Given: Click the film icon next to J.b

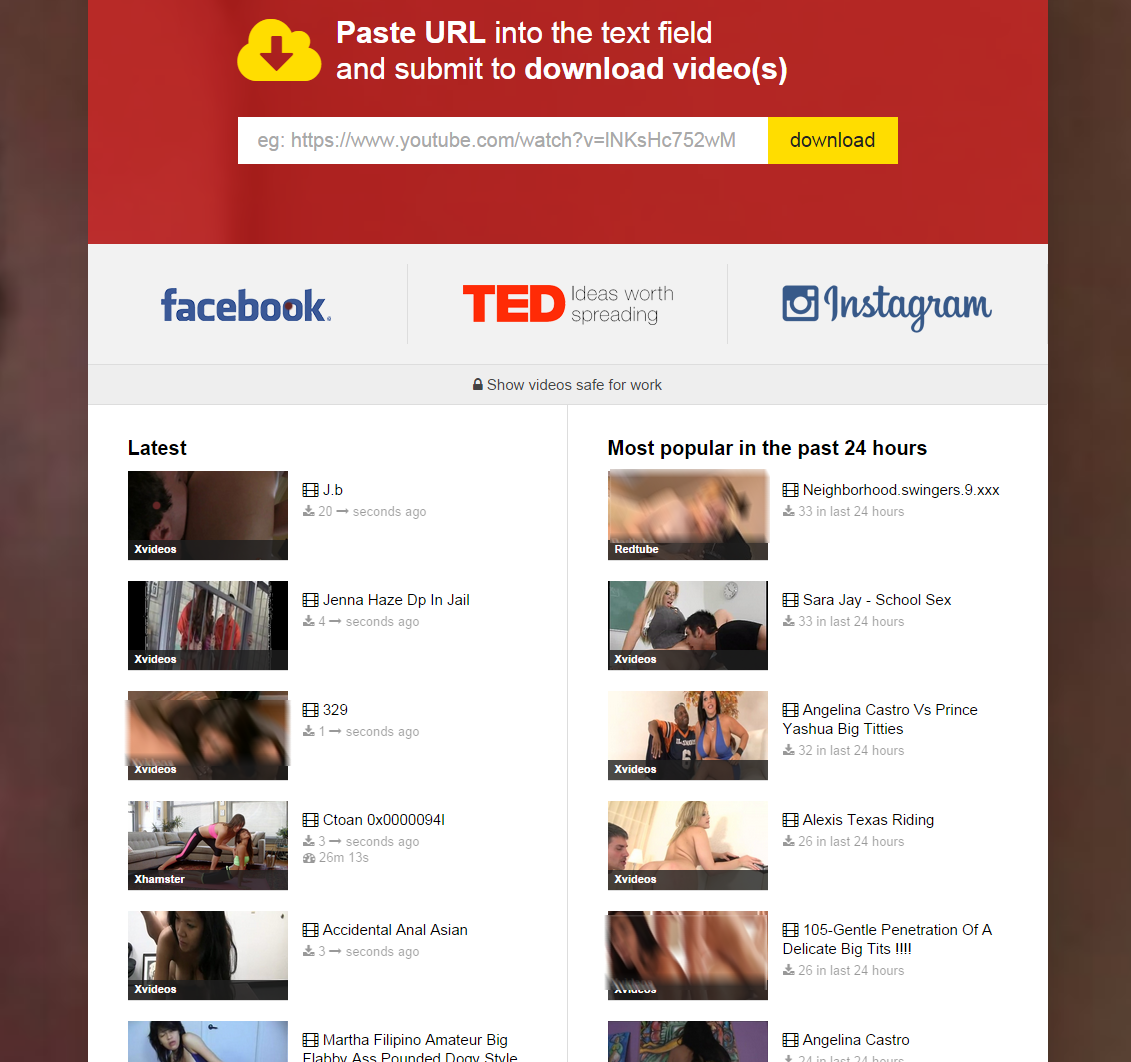Looking at the screenshot, I should (x=310, y=490).
